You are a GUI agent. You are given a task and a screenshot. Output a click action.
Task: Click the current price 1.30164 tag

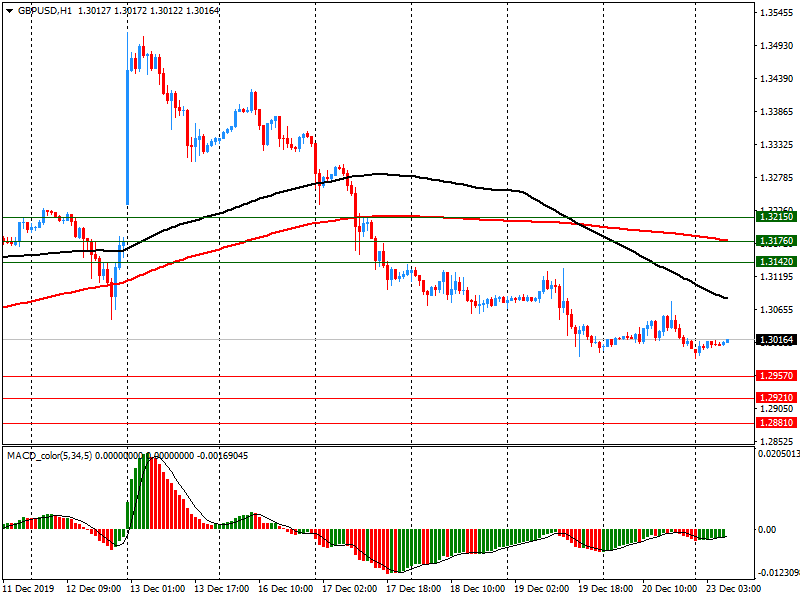pos(776,340)
